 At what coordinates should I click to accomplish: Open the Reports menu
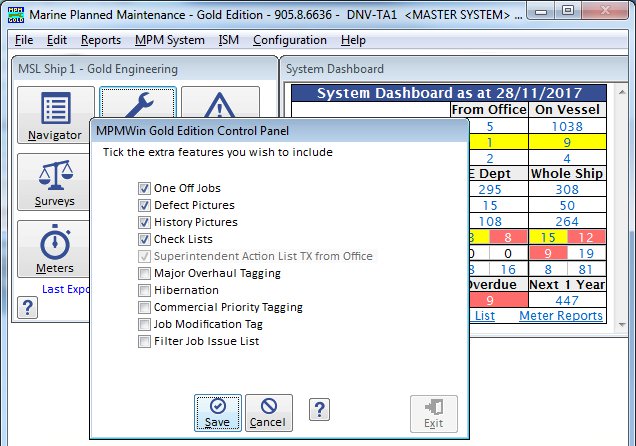pyautogui.click(x=101, y=40)
